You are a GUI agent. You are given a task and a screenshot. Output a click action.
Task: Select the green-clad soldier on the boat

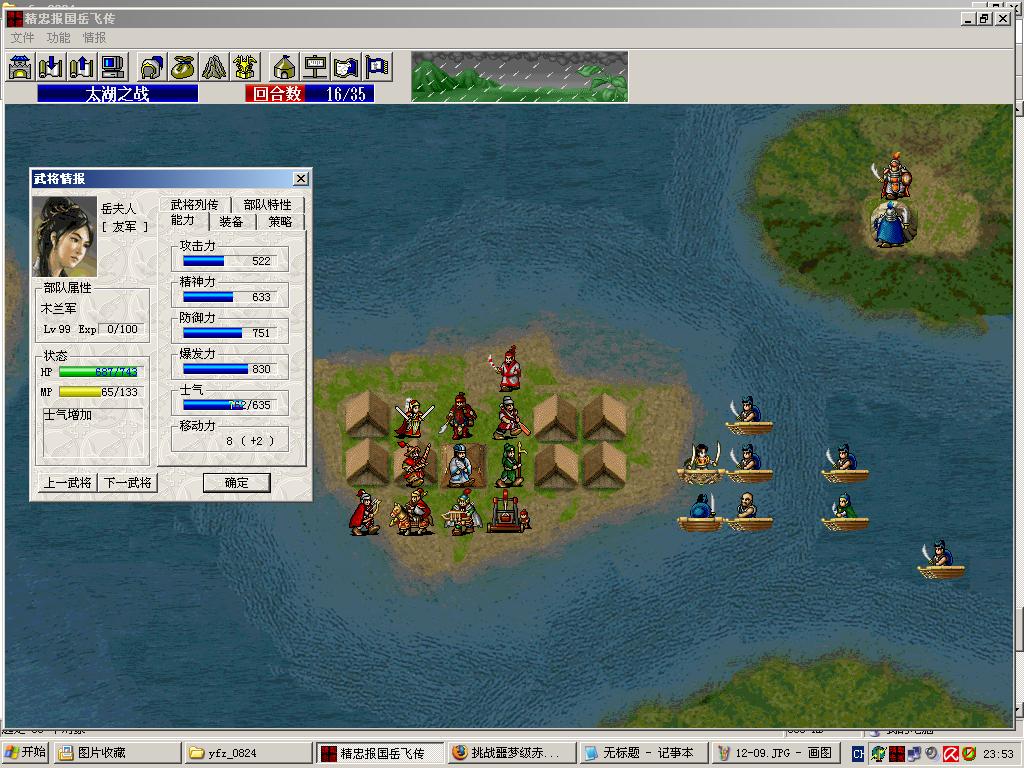point(845,511)
